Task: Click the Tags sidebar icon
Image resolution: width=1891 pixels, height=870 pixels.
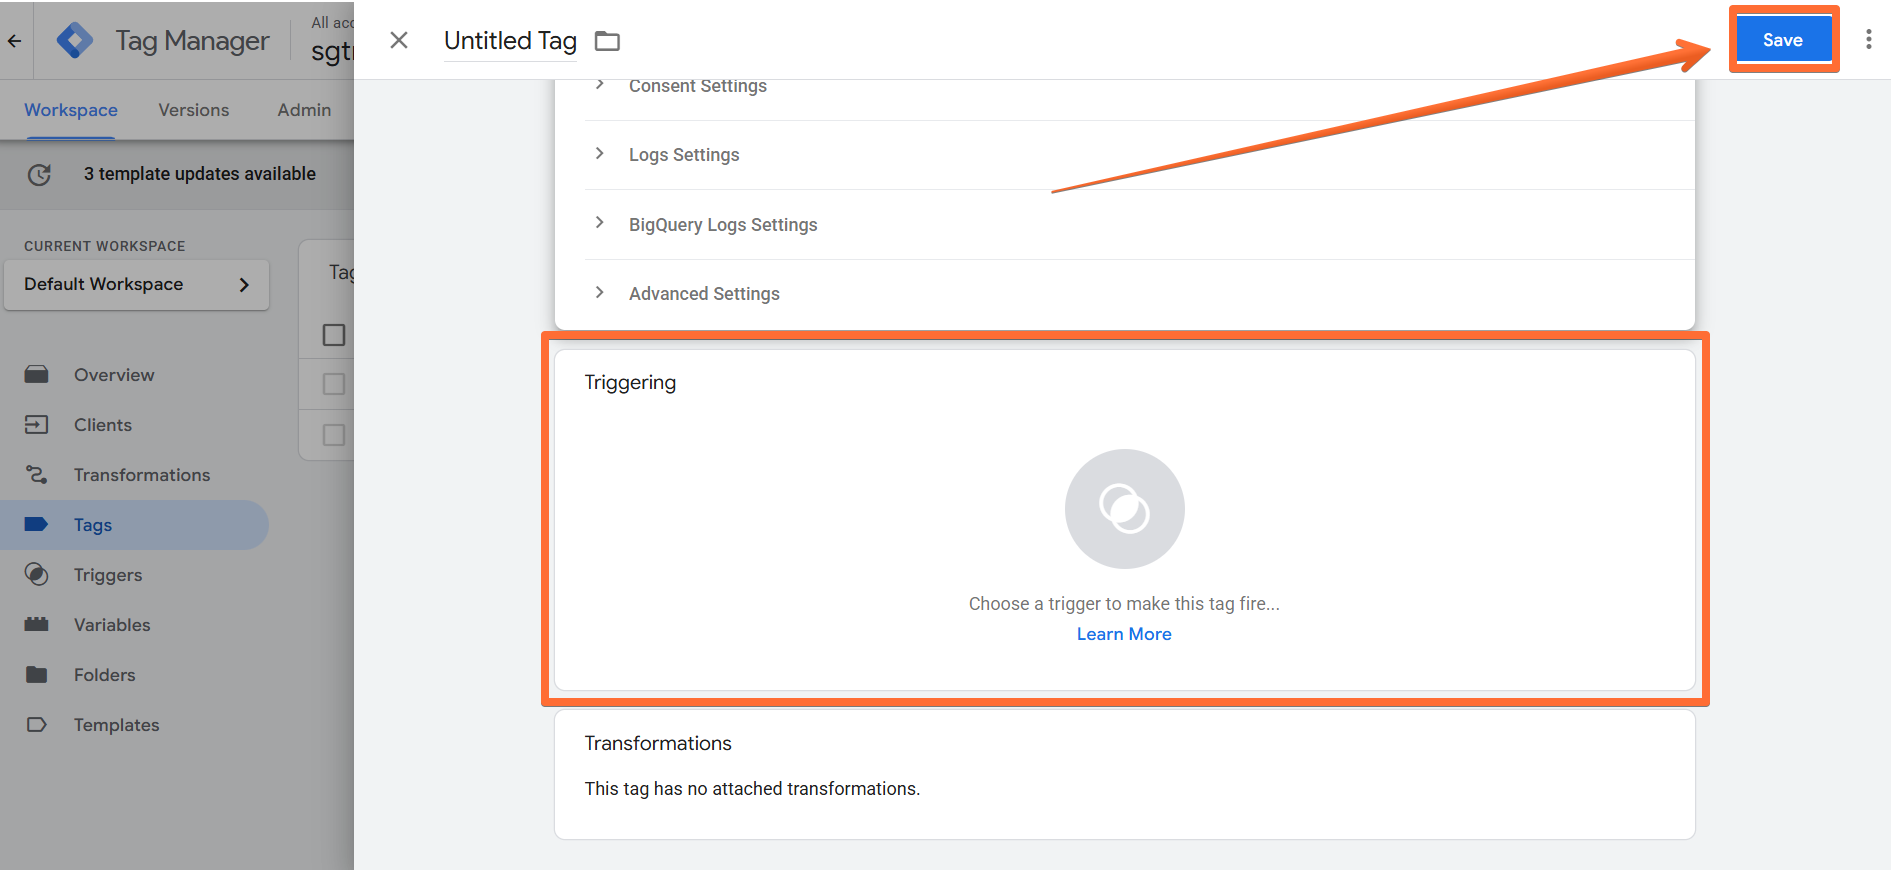Action: (37, 525)
